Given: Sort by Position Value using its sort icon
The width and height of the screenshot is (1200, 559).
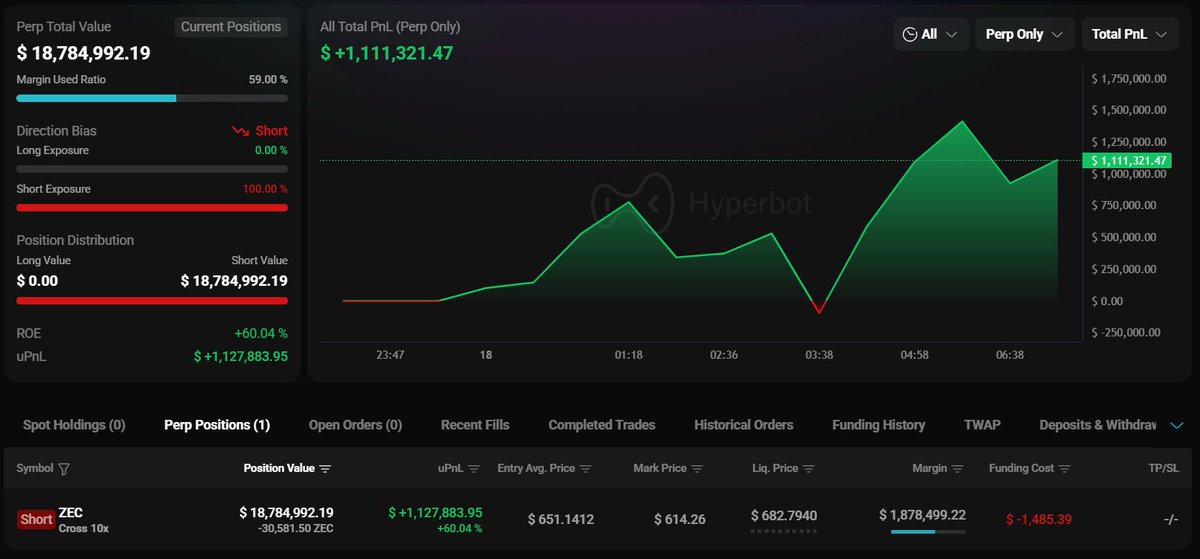Looking at the screenshot, I should (x=325, y=469).
